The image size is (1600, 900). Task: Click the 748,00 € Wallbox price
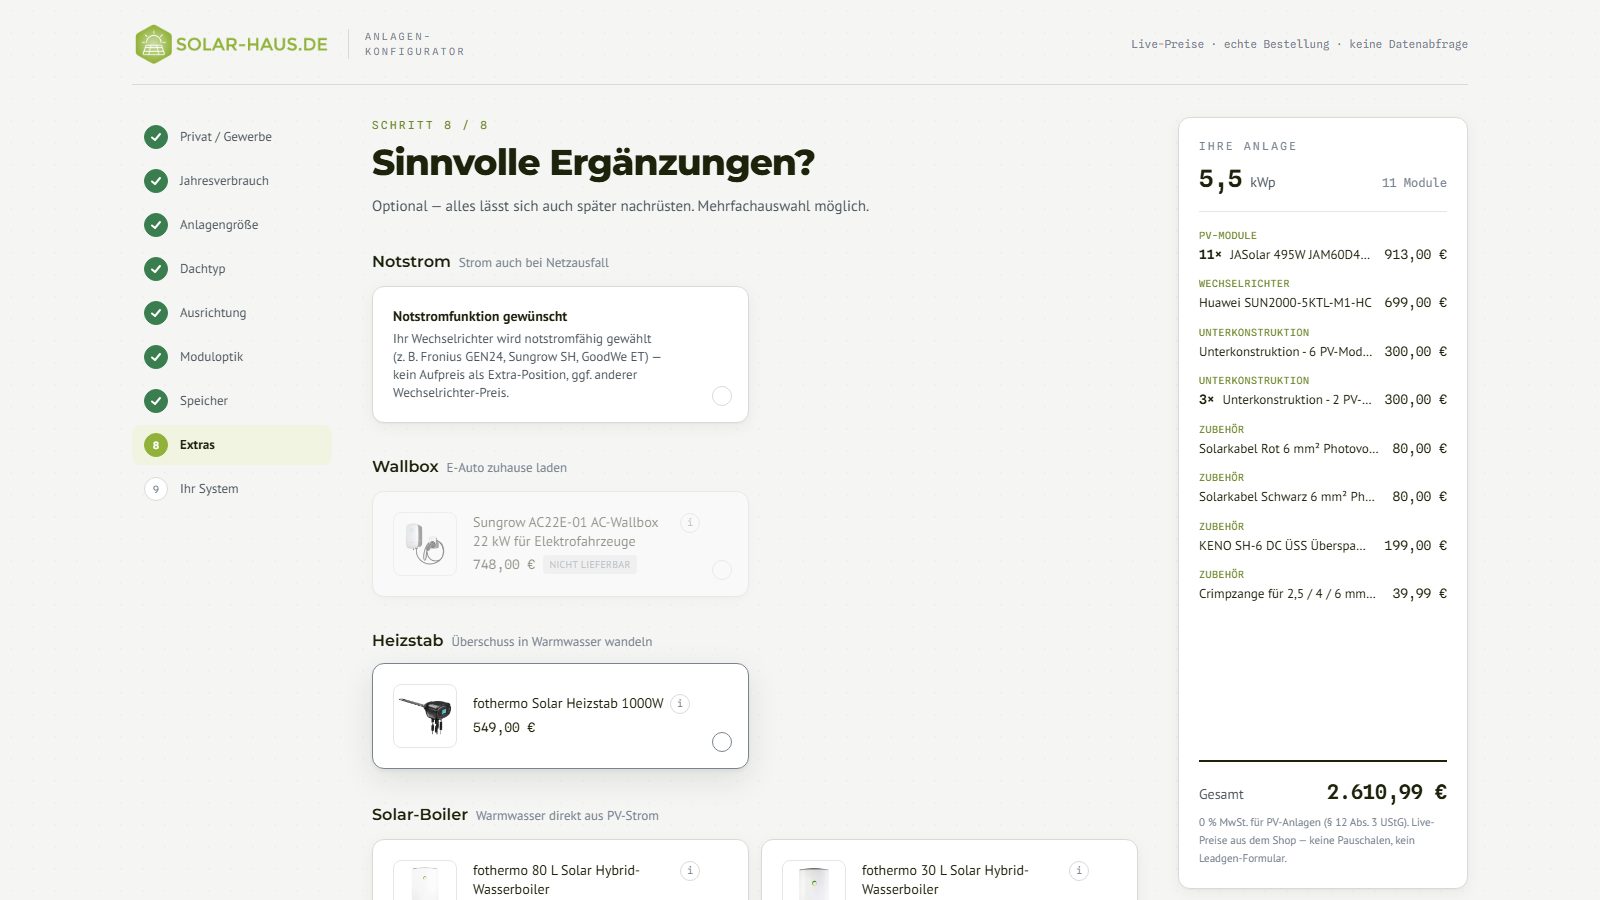504,565
